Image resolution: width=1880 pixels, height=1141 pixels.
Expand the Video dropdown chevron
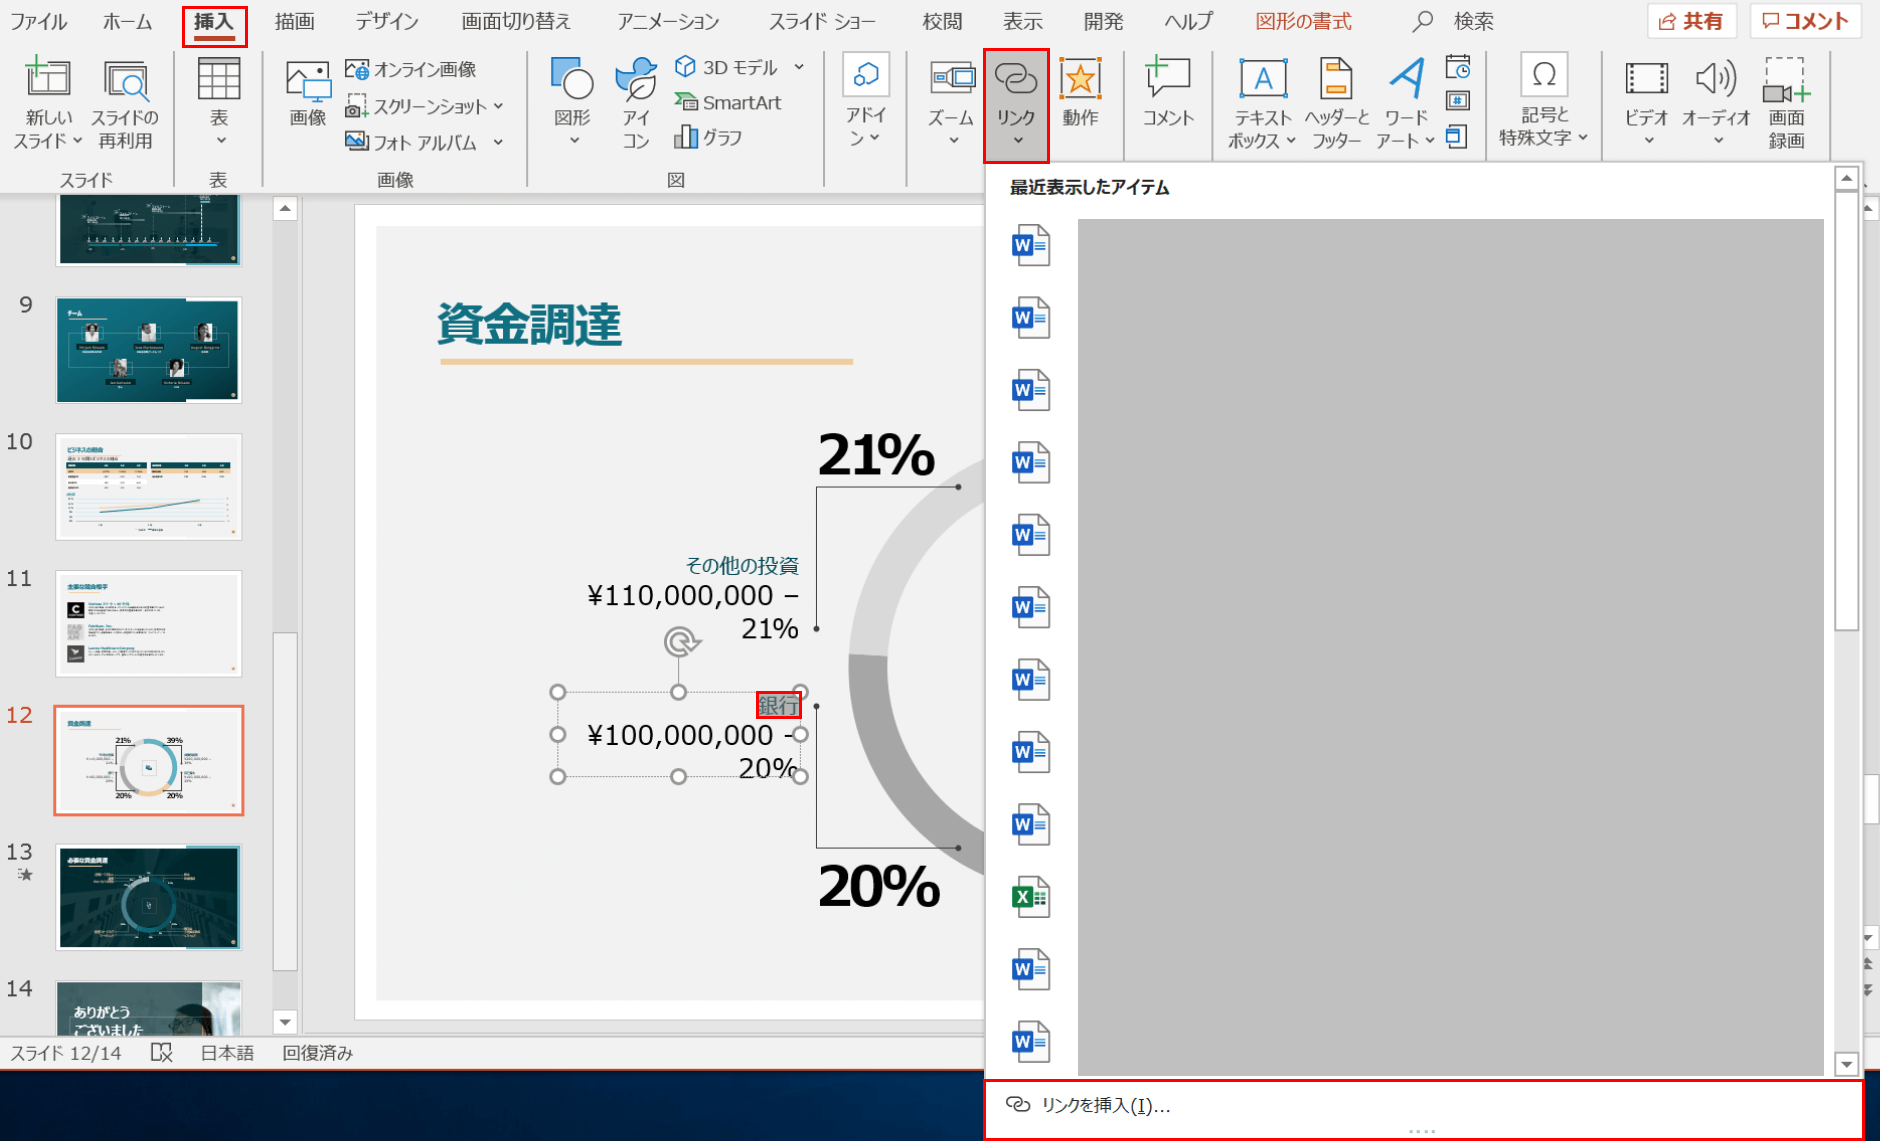pyautogui.click(x=1649, y=140)
